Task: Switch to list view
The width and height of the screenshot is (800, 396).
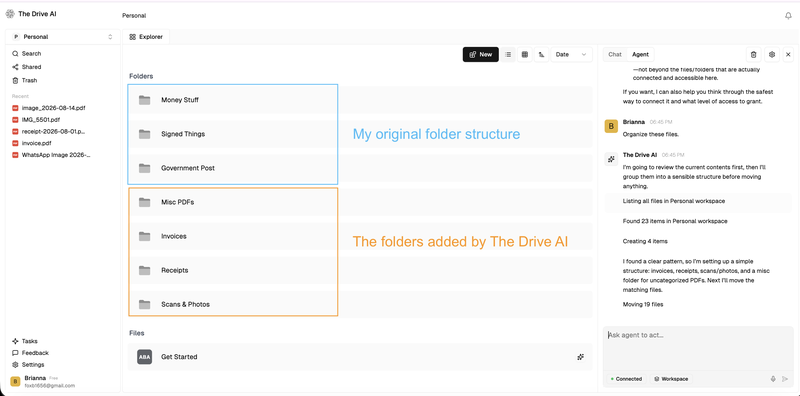Action: point(508,55)
